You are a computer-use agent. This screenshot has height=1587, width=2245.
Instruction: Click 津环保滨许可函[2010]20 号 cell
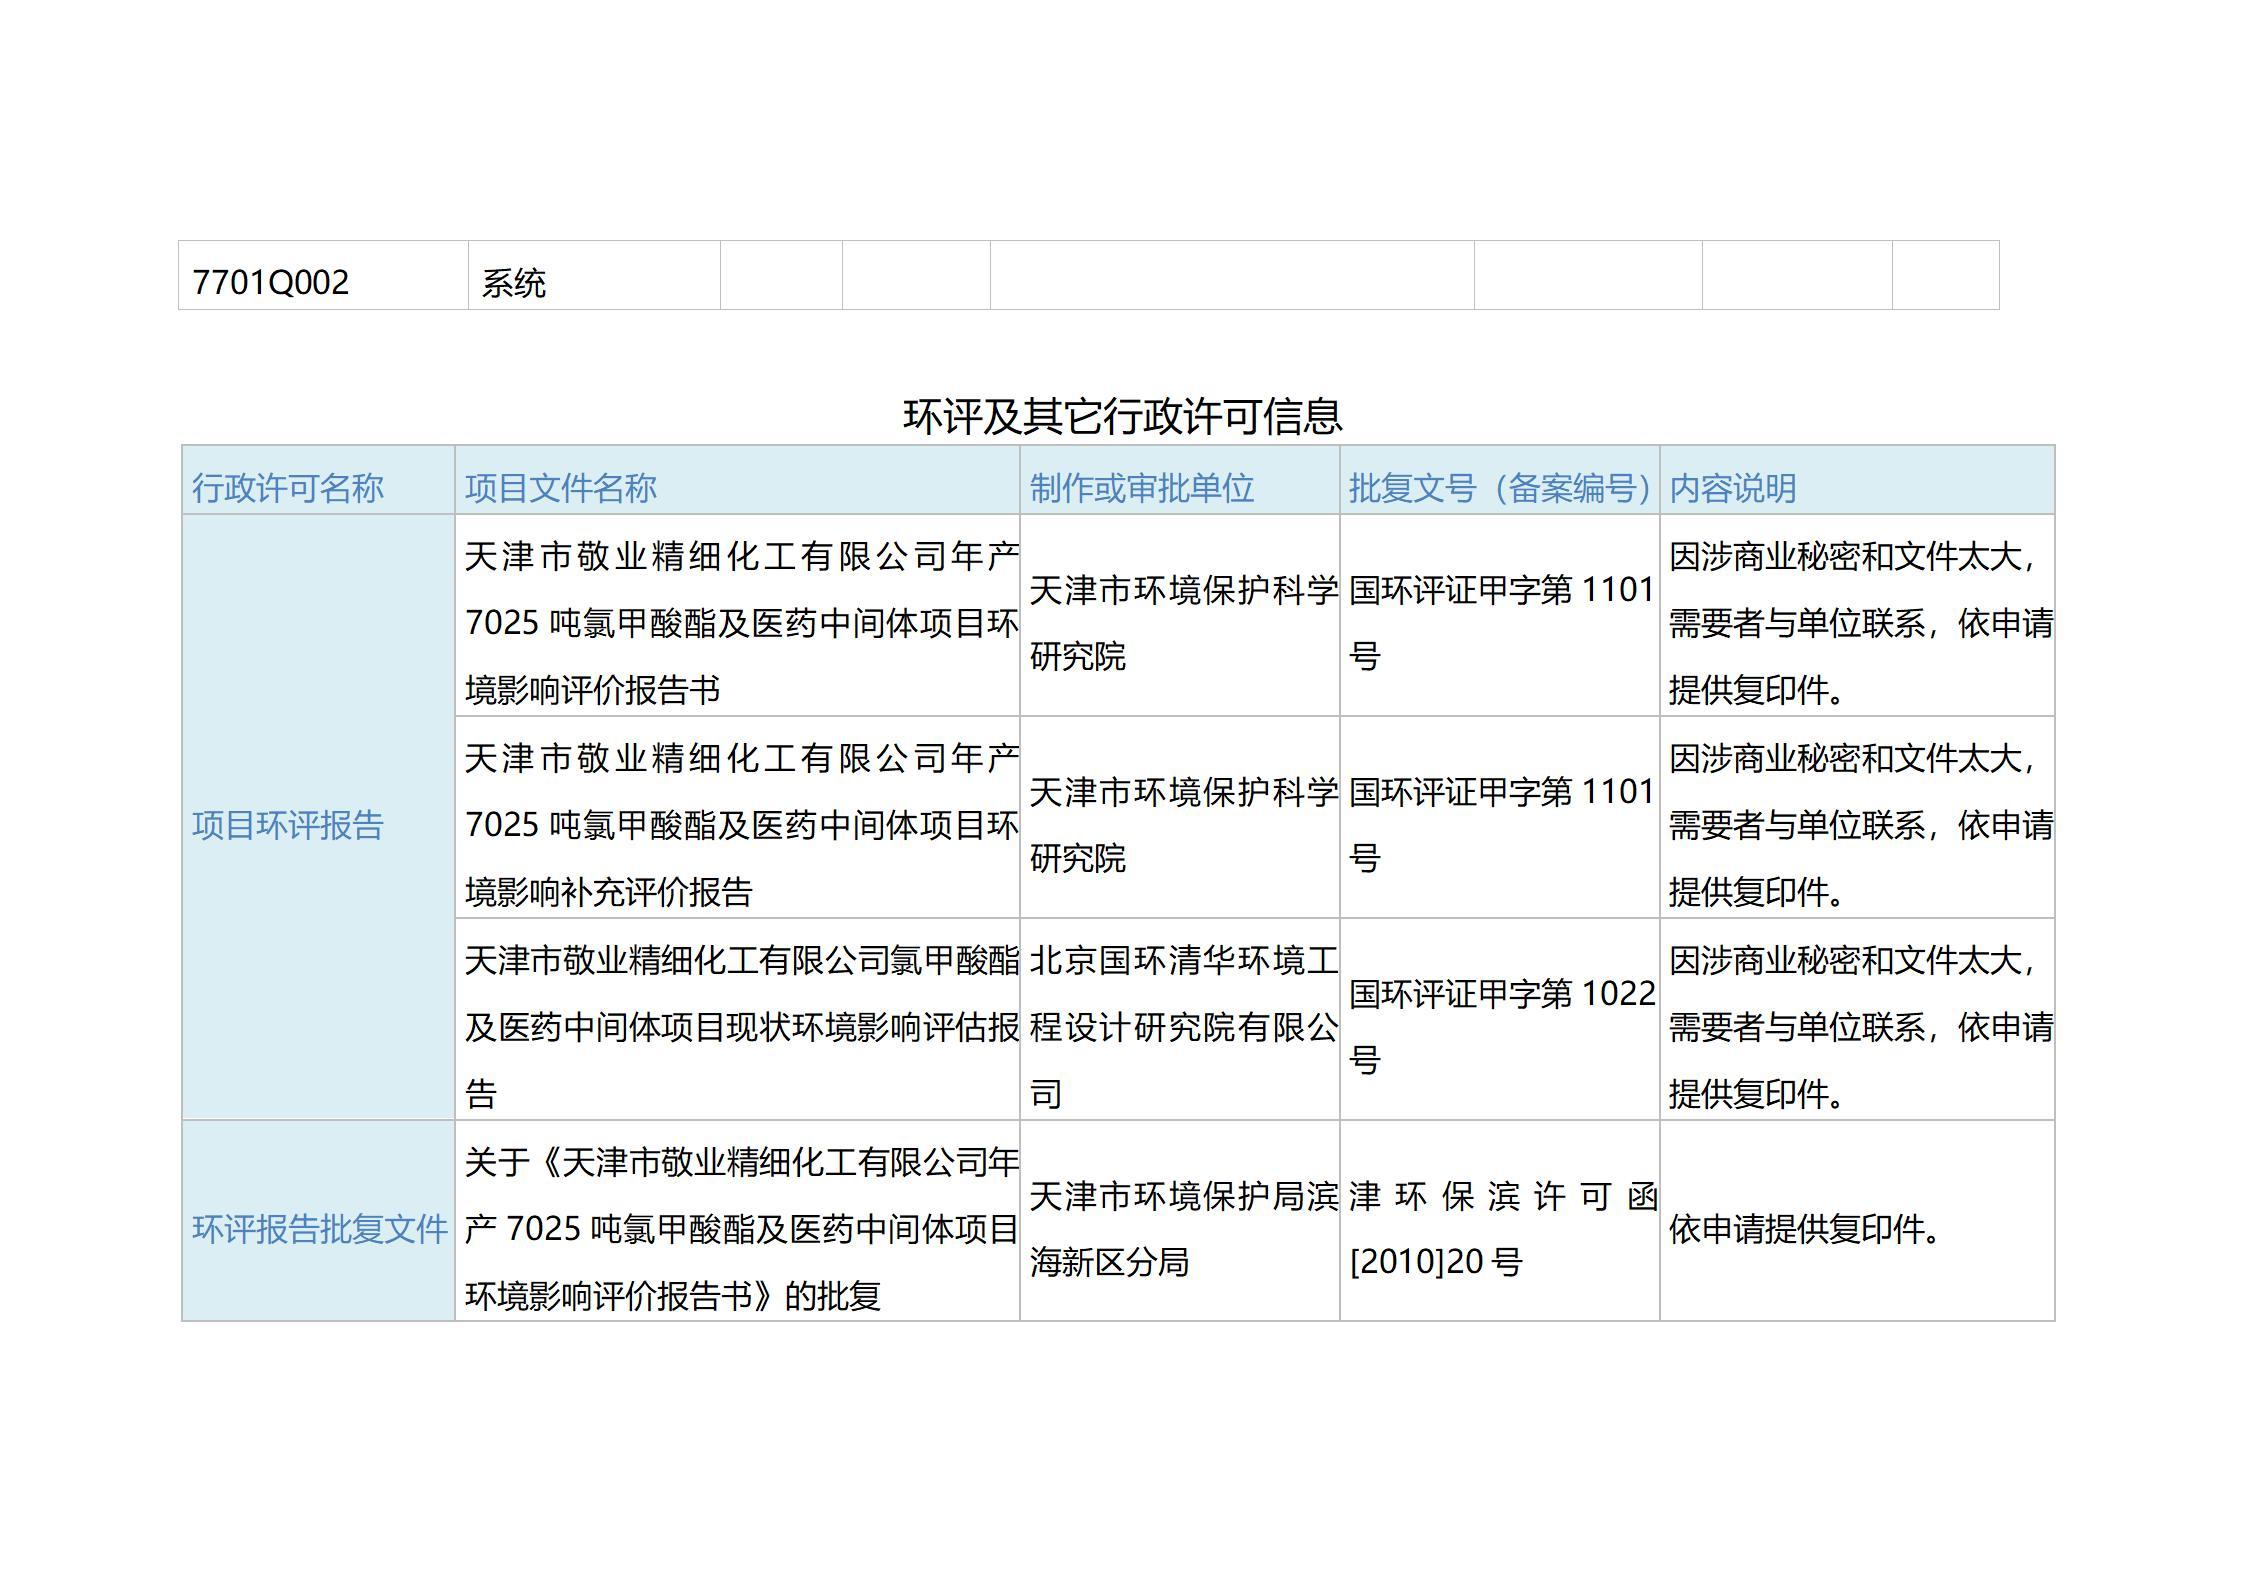[1503, 1229]
